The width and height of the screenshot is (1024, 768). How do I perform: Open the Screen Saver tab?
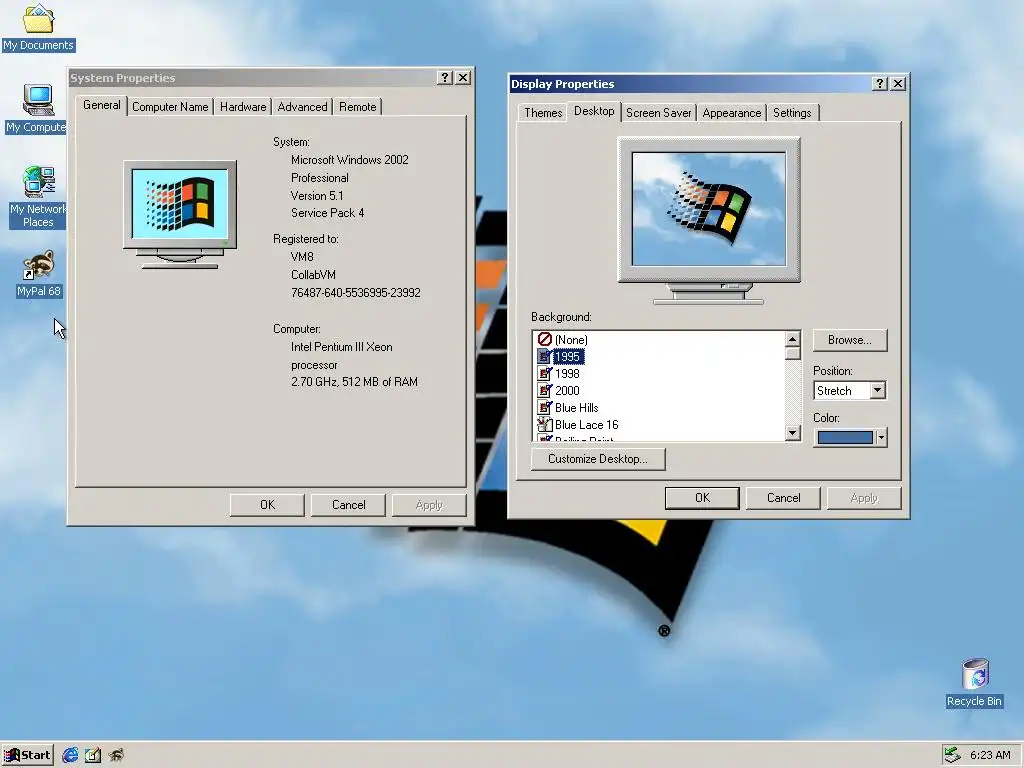click(658, 112)
